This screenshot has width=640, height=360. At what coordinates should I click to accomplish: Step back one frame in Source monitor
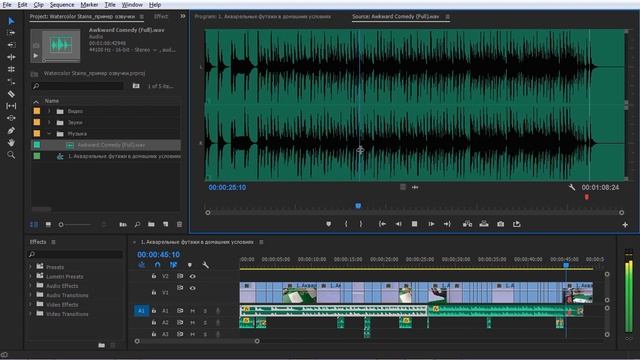coord(398,224)
